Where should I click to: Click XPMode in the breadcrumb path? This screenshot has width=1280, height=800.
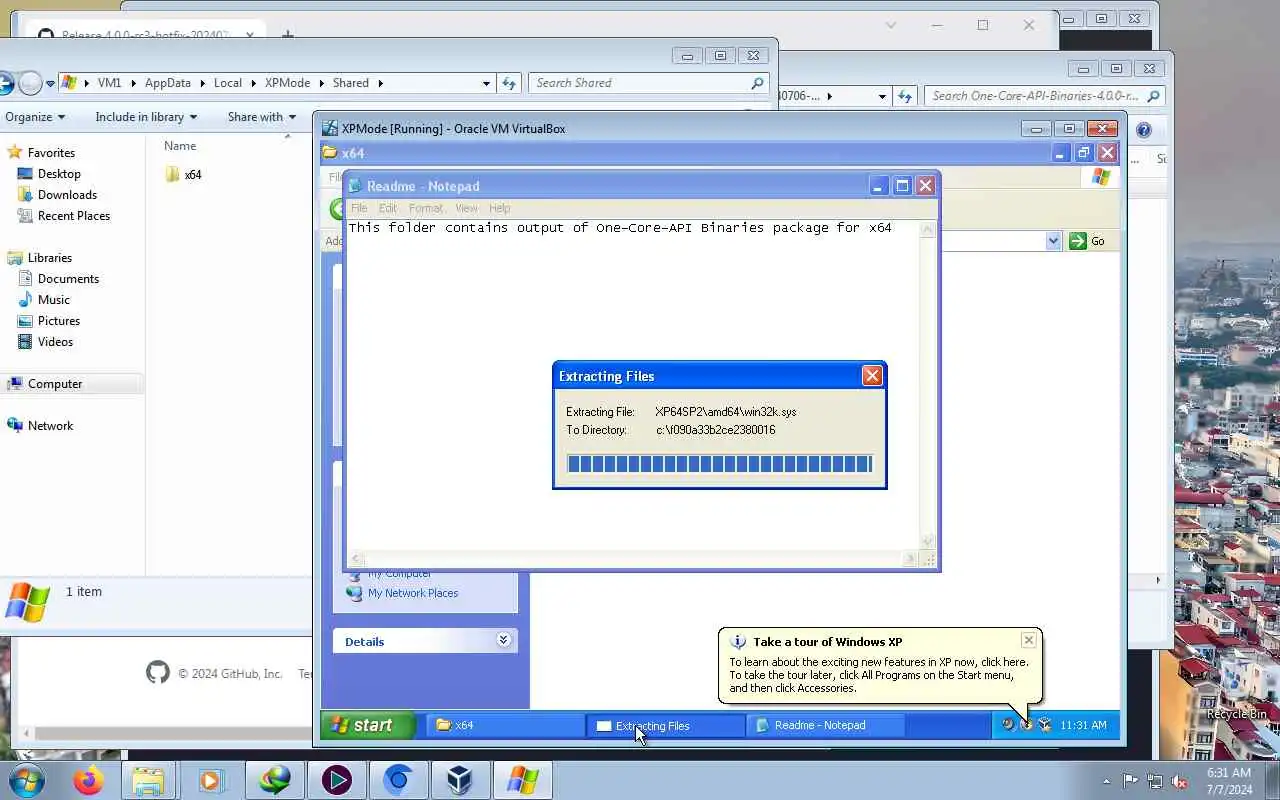[288, 83]
